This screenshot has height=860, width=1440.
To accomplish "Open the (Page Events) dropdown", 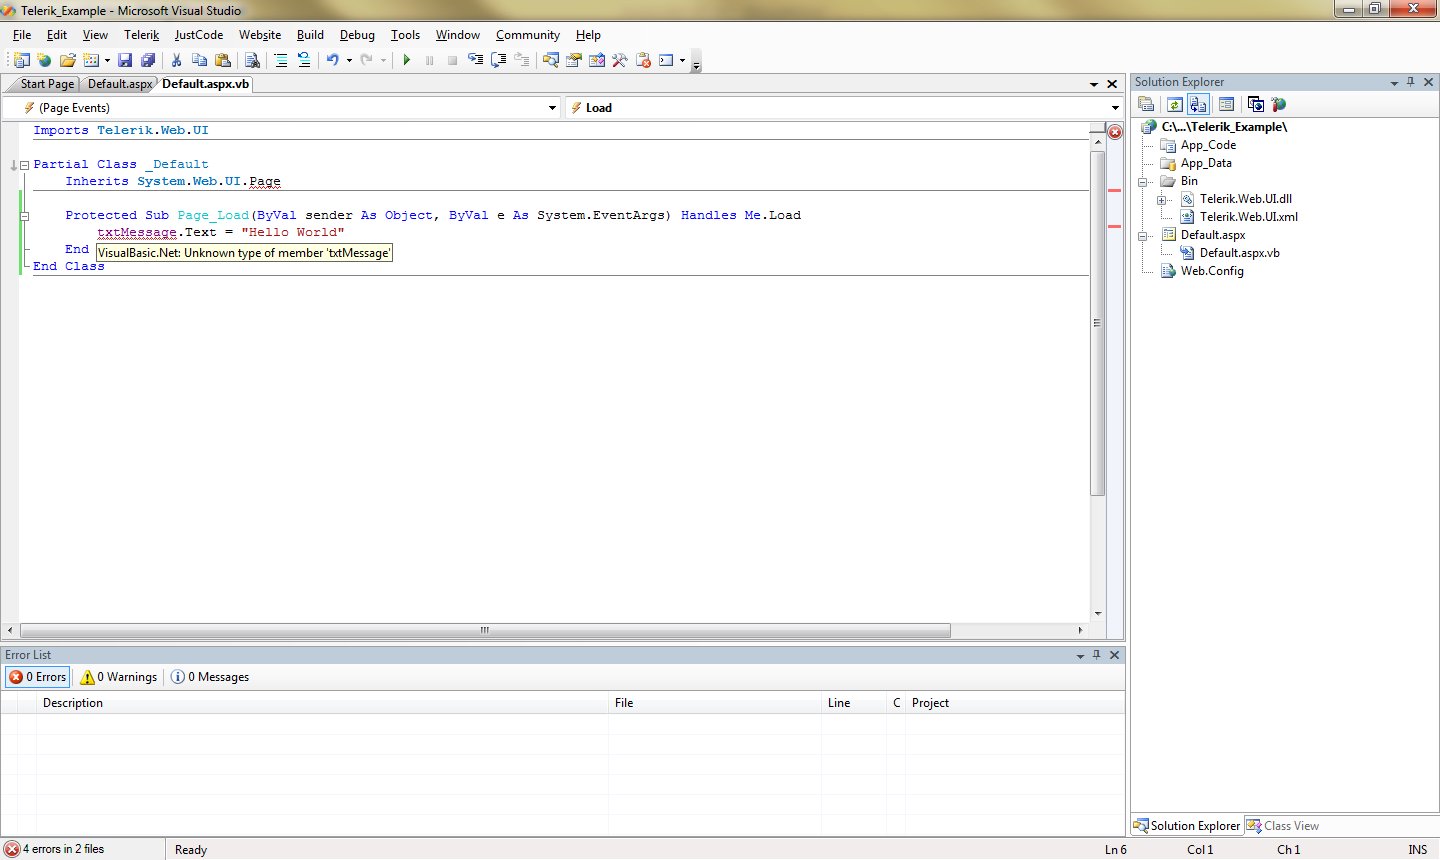I will (553, 108).
